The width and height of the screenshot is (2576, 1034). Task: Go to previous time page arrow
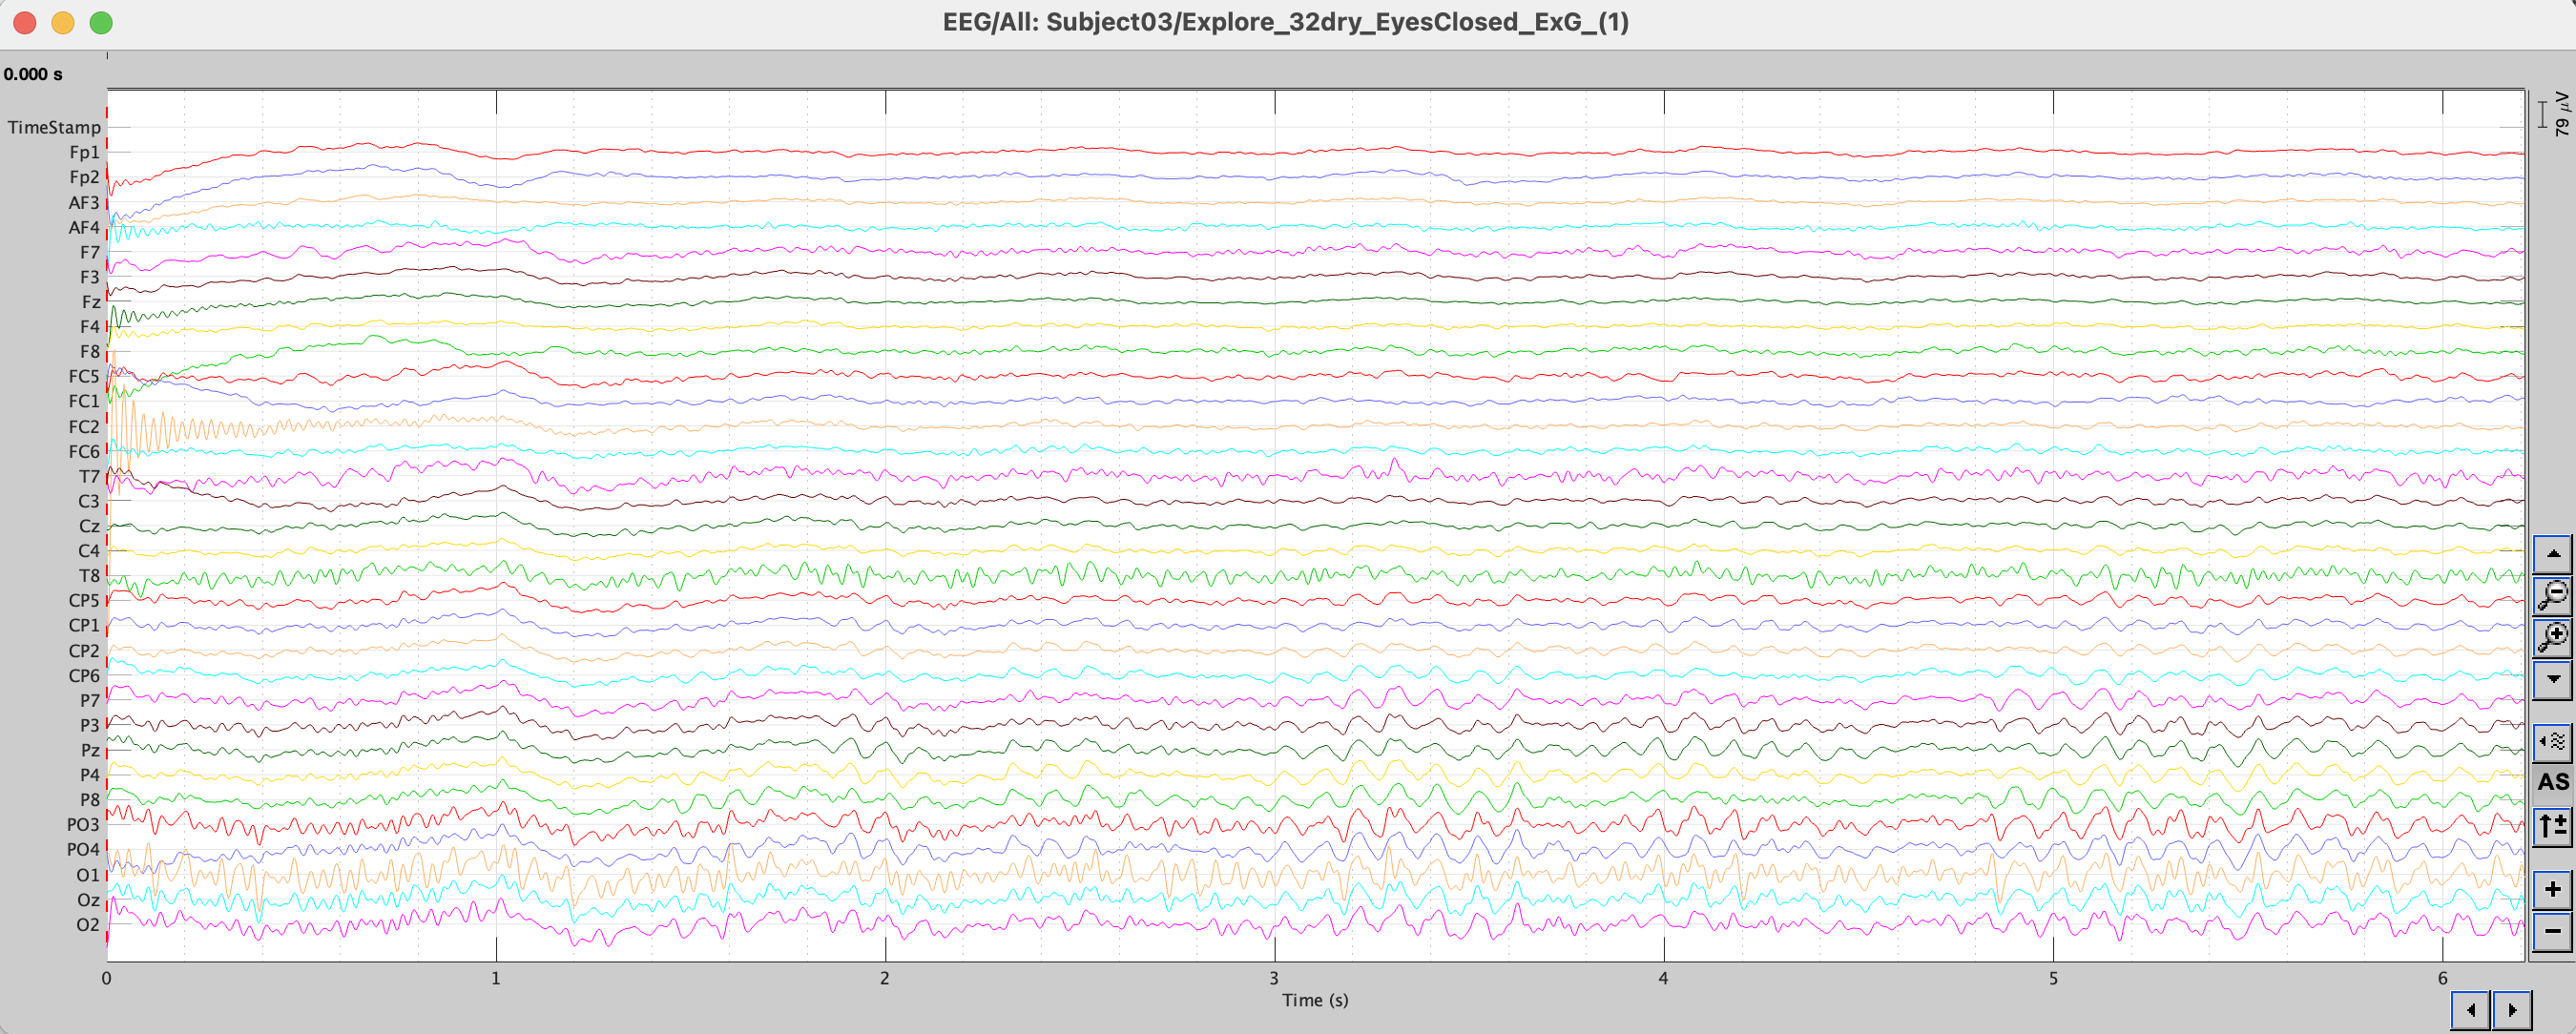pos(2470,1009)
